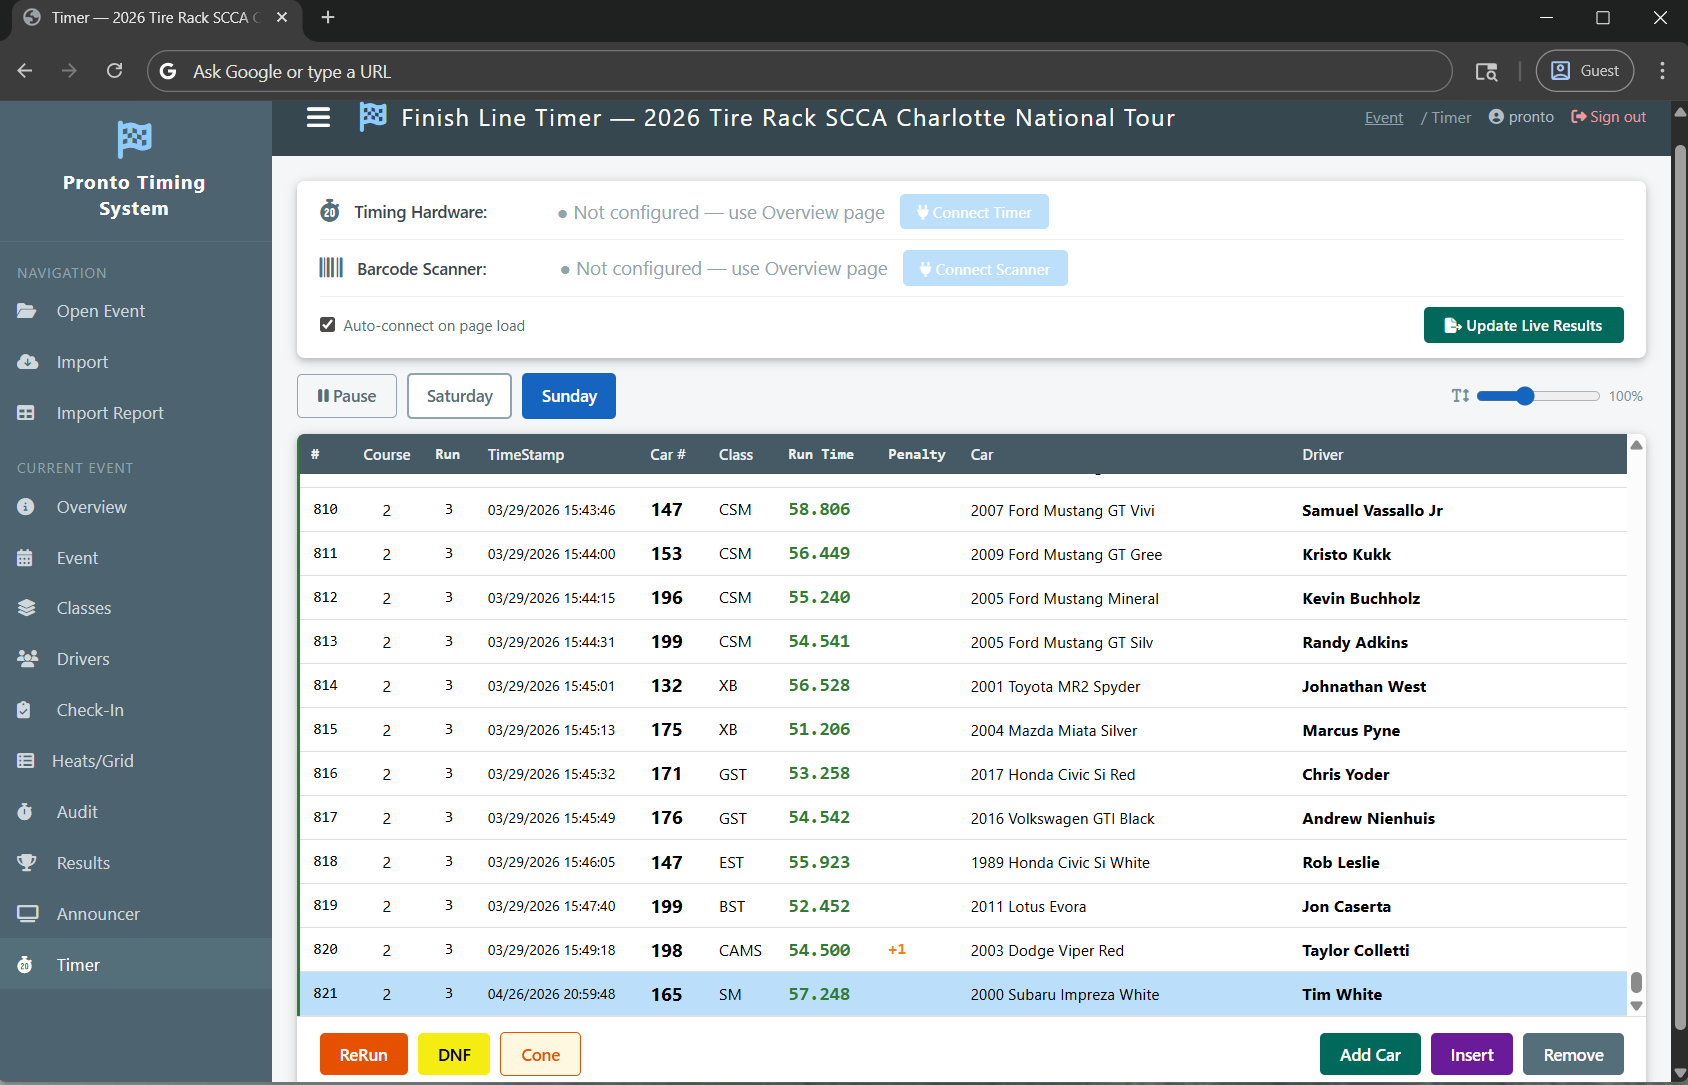Click the Announcer monitor icon
The width and height of the screenshot is (1688, 1085).
27,914
